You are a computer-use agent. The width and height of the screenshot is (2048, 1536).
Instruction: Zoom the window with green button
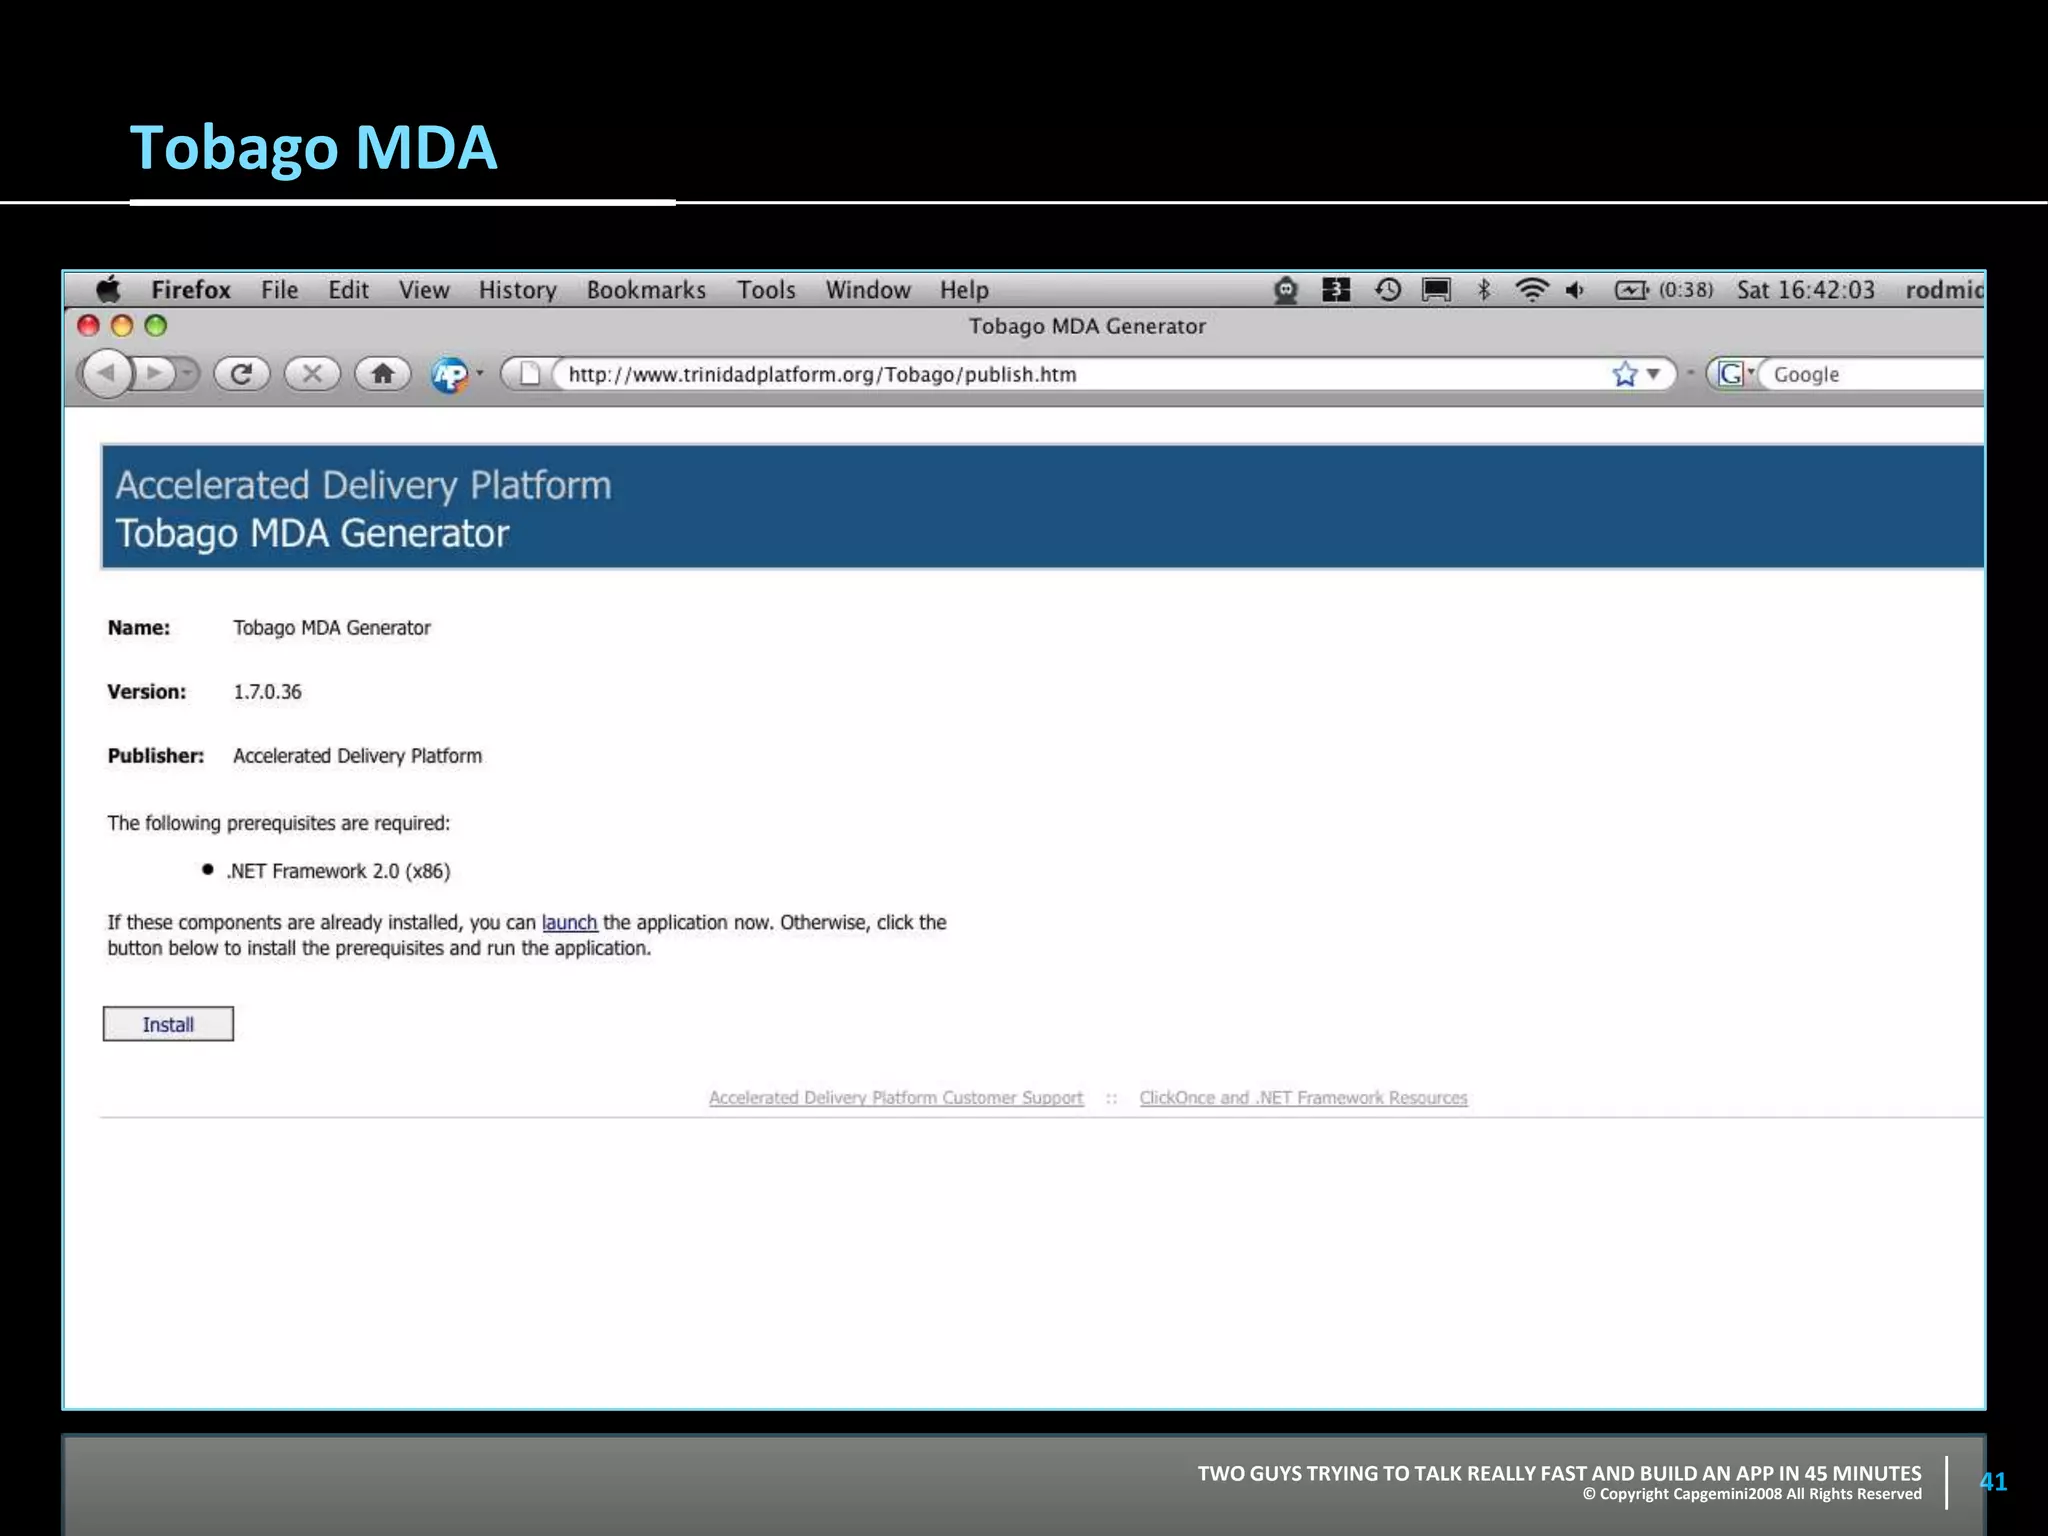click(156, 326)
